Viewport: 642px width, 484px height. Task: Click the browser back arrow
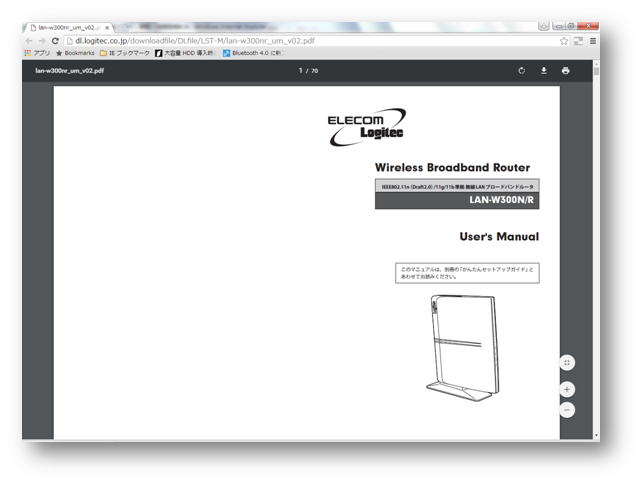[29, 41]
